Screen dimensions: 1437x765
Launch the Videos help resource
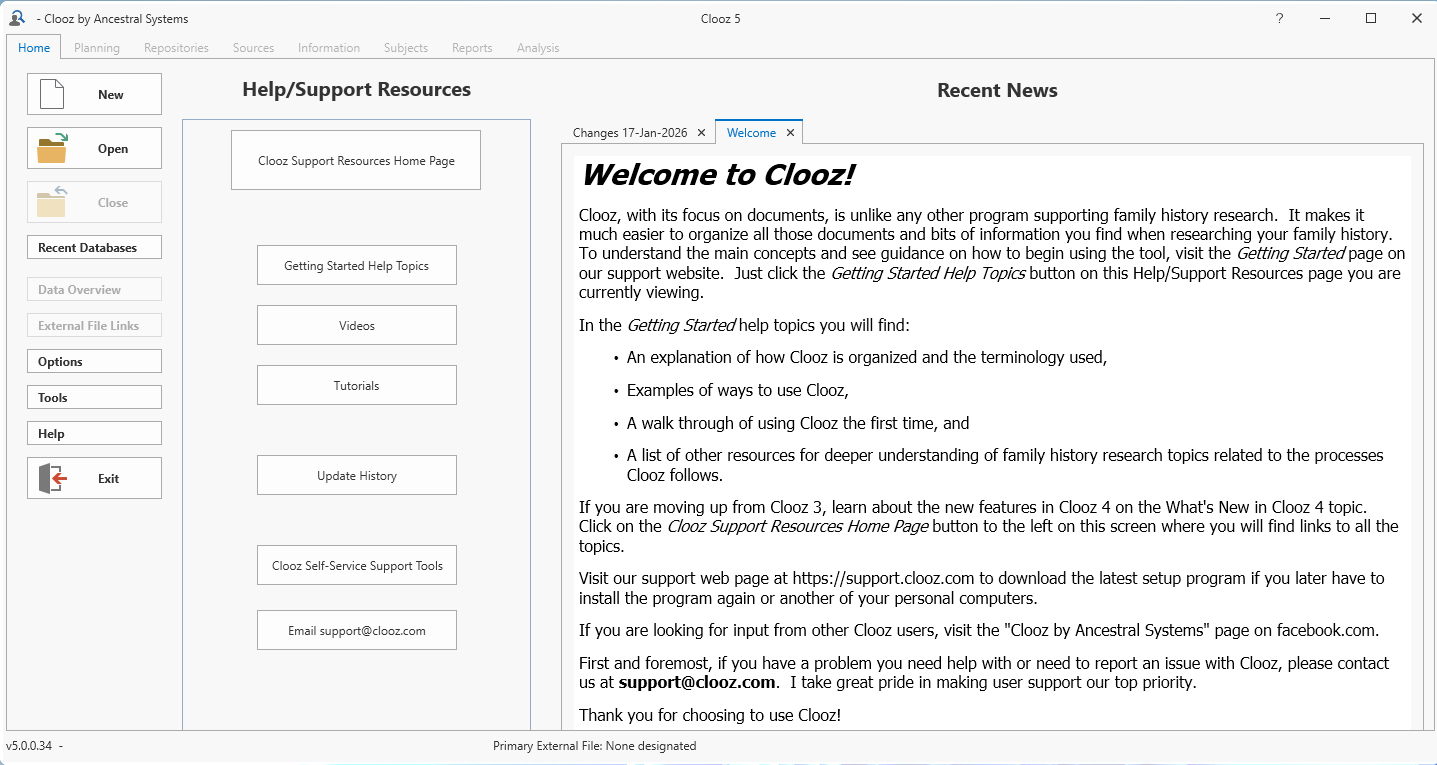tap(356, 326)
